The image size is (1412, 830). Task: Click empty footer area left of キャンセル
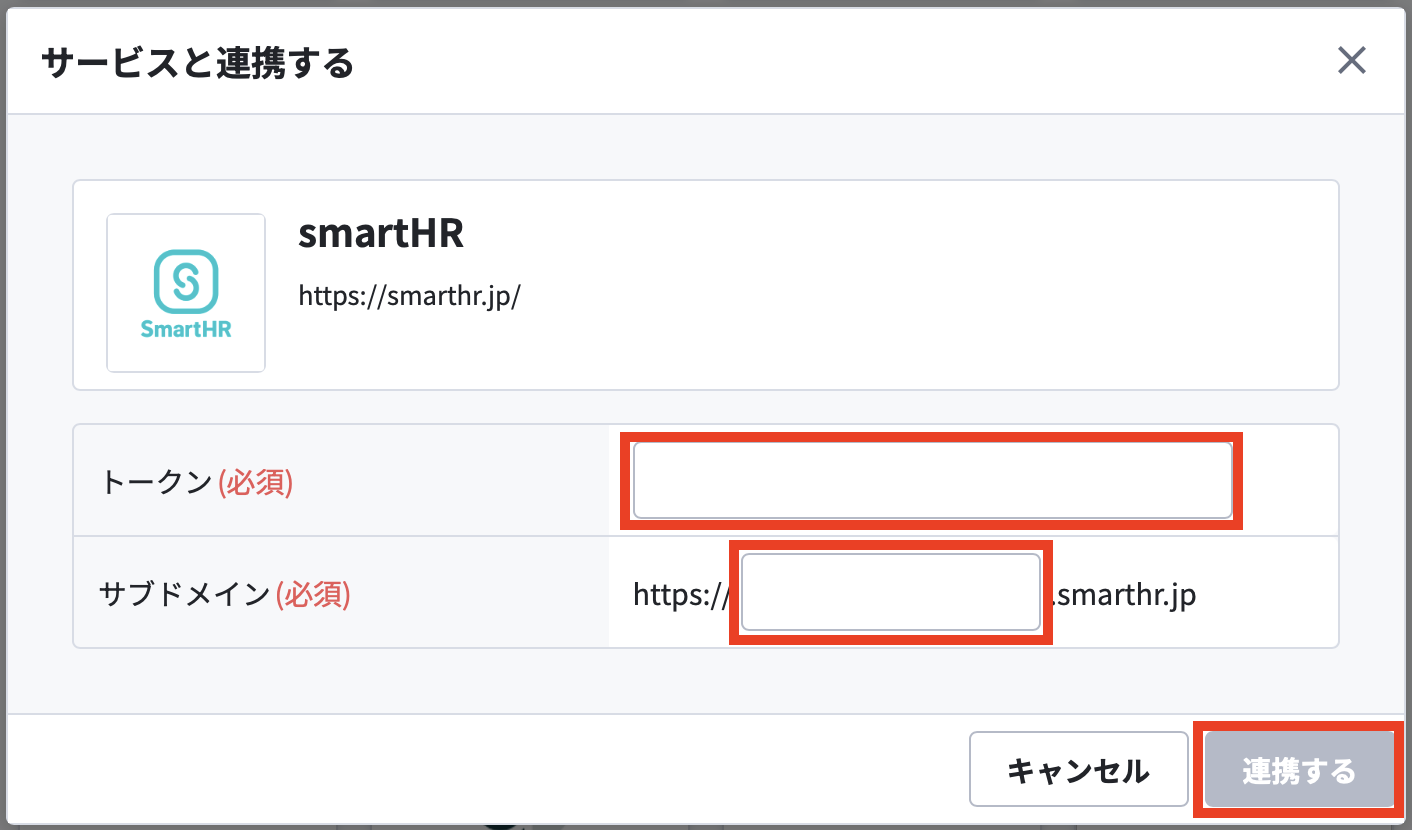pos(480,770)
